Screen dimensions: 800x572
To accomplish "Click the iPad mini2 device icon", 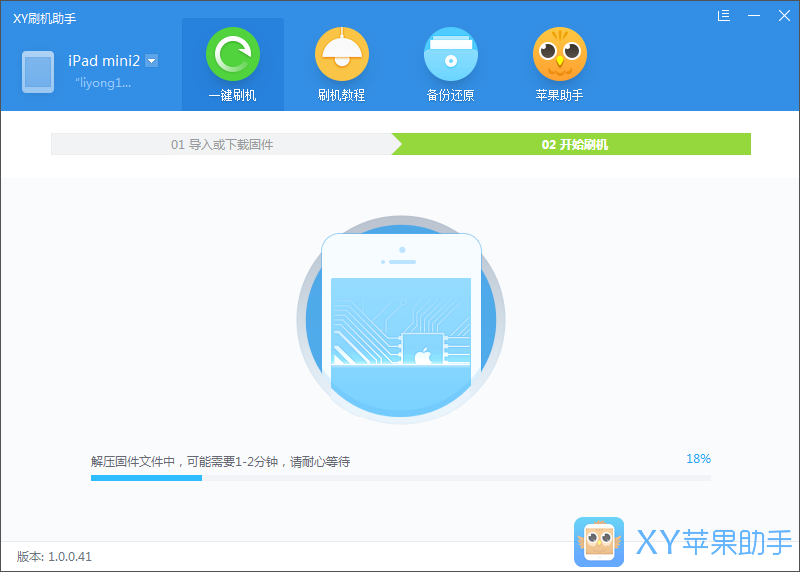I will click(x=38, y=71).
